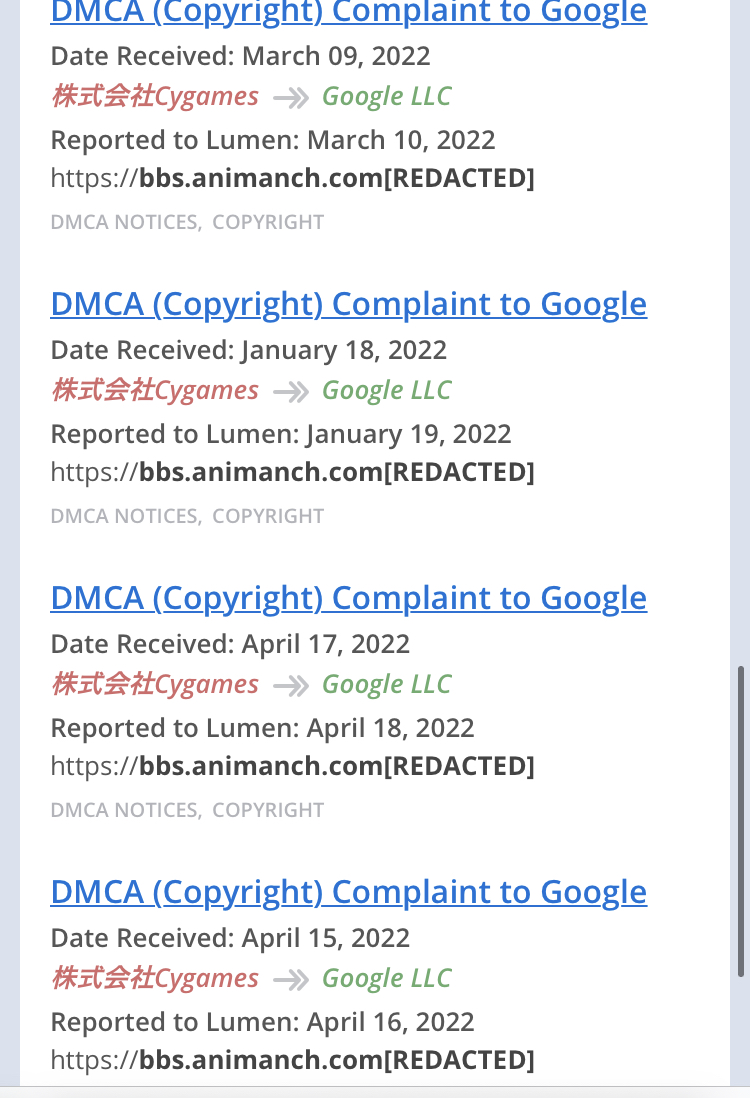This screenshot has width=750, height=1098.
Task: Click arrow icon in the April 17 notice
Action: tap(291, 686)
